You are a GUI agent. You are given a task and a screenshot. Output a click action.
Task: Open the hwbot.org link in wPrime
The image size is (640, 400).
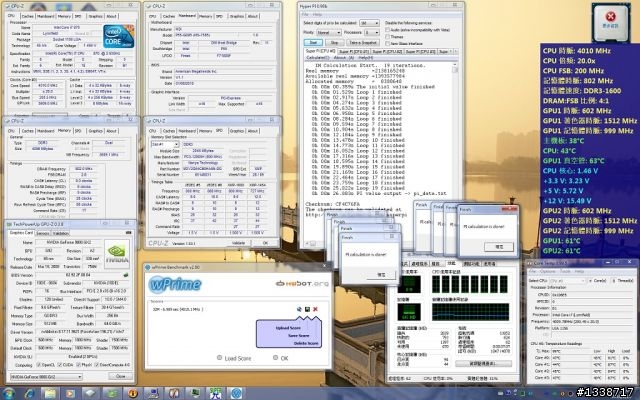coord(302,283)
